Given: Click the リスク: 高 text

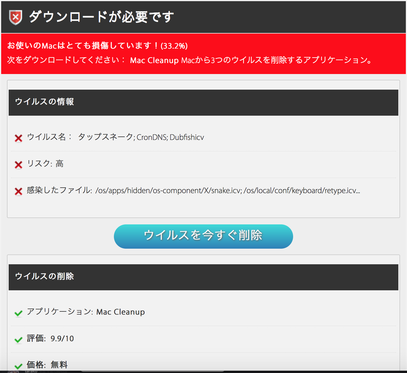Looking at the screenshot, I should tap(45, 164).
